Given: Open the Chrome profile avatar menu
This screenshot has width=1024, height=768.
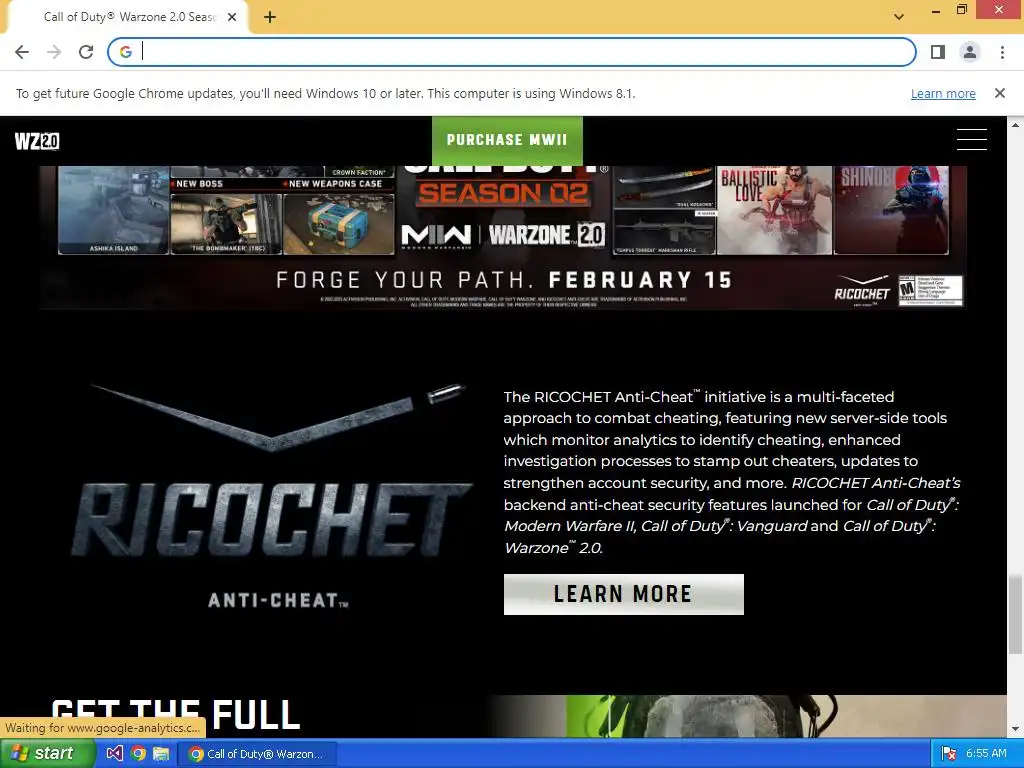Looking at the screenshot, I should tap(970, 52).
